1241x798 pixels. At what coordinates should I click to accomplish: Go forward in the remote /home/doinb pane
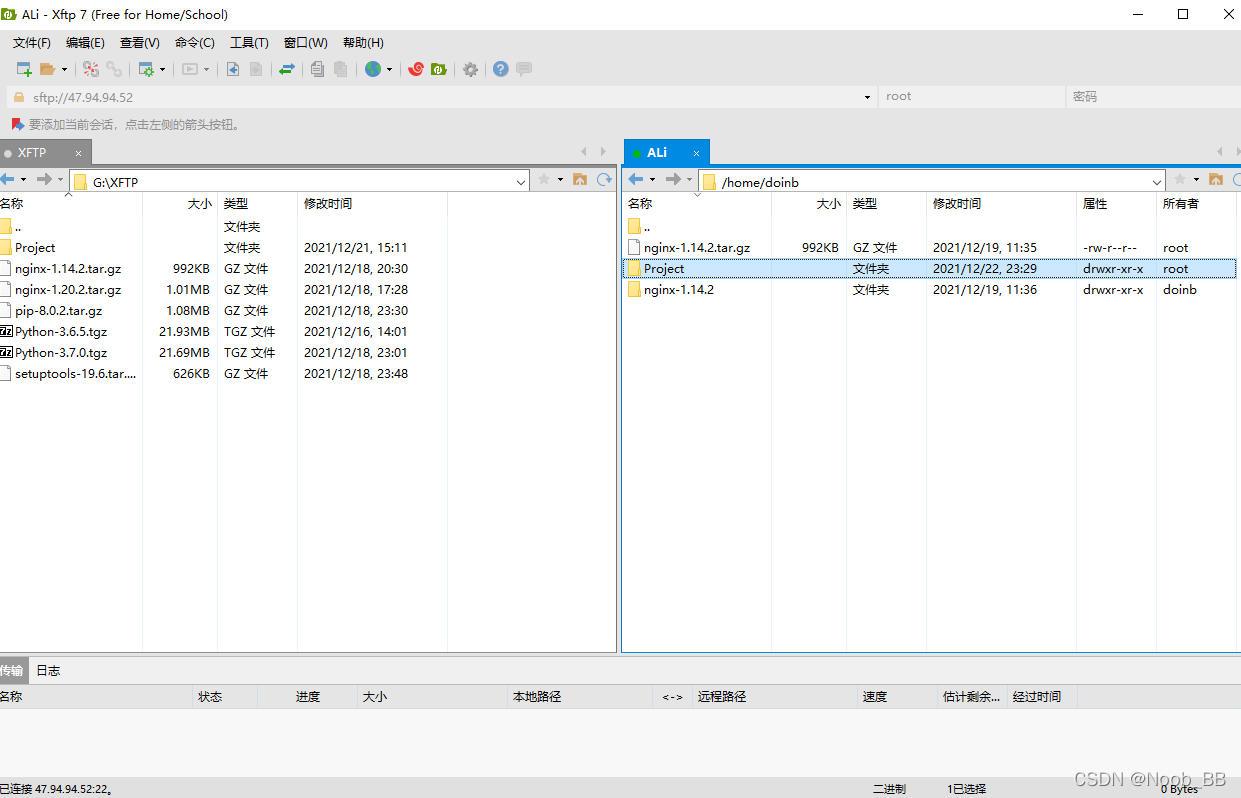click(x=673, y=180)
